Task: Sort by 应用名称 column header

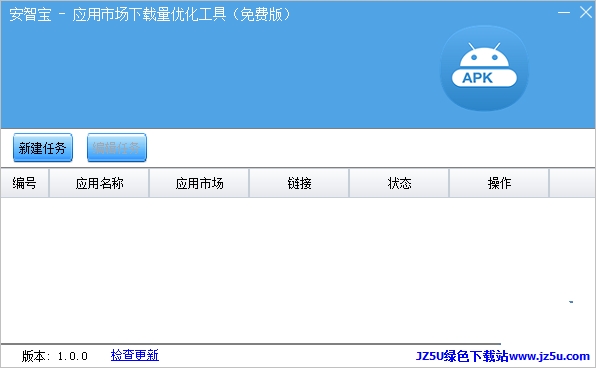Action: [99, 183]
